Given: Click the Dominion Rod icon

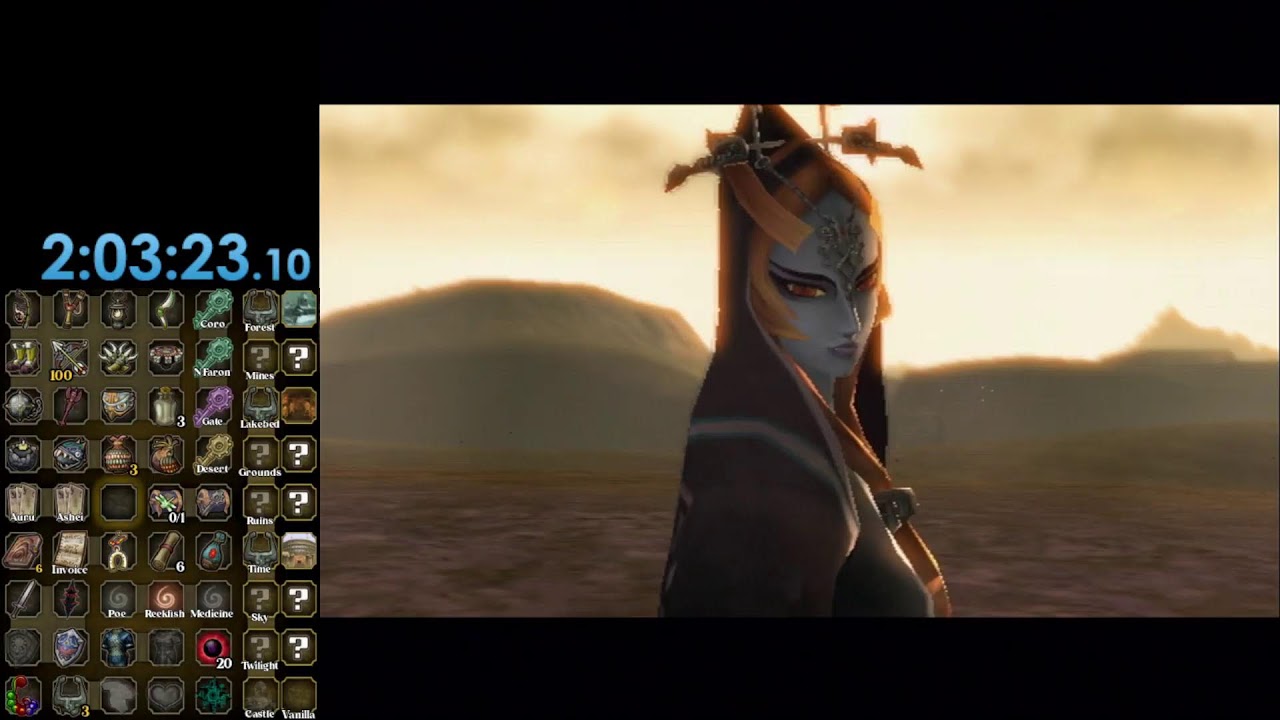Looking at the screenshot, I should tap(70, 405).
